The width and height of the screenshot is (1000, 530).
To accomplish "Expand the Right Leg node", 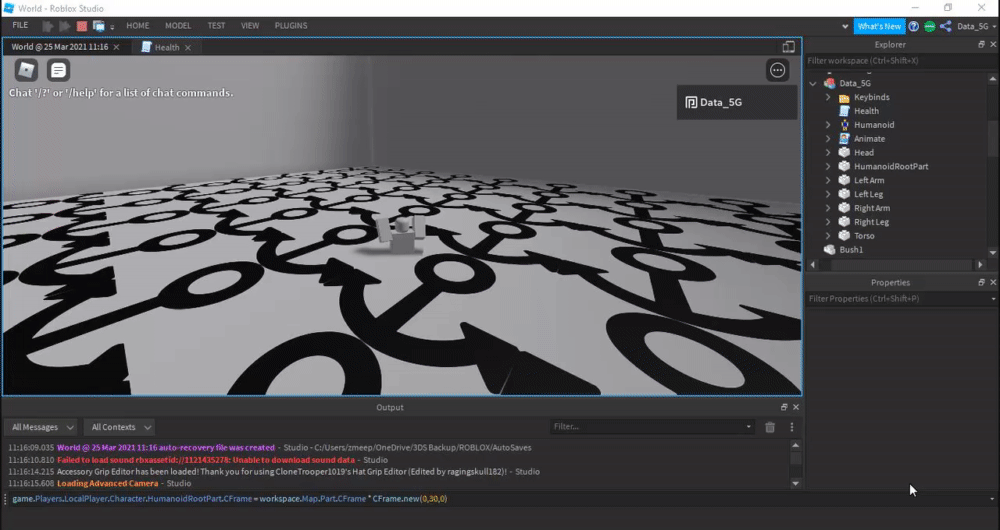I will (828, 222).
